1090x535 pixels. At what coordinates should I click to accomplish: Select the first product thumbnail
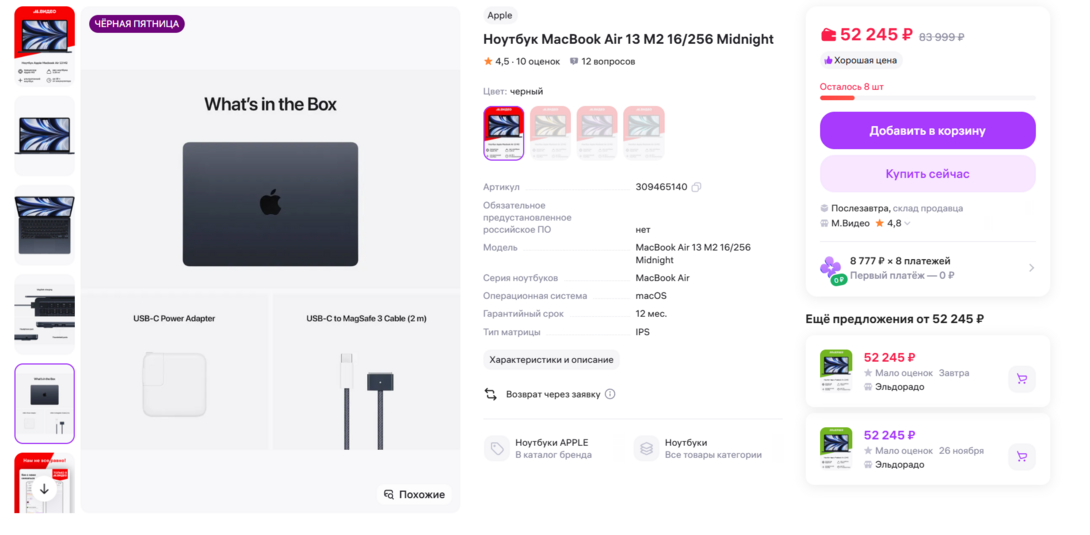44,46
